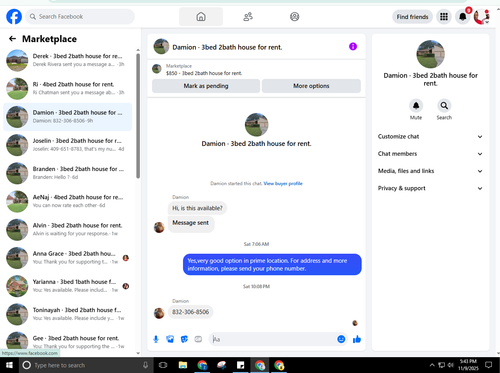Open the Home tab icon
Viewport: 500px width, 373px height.
[201, 16]
